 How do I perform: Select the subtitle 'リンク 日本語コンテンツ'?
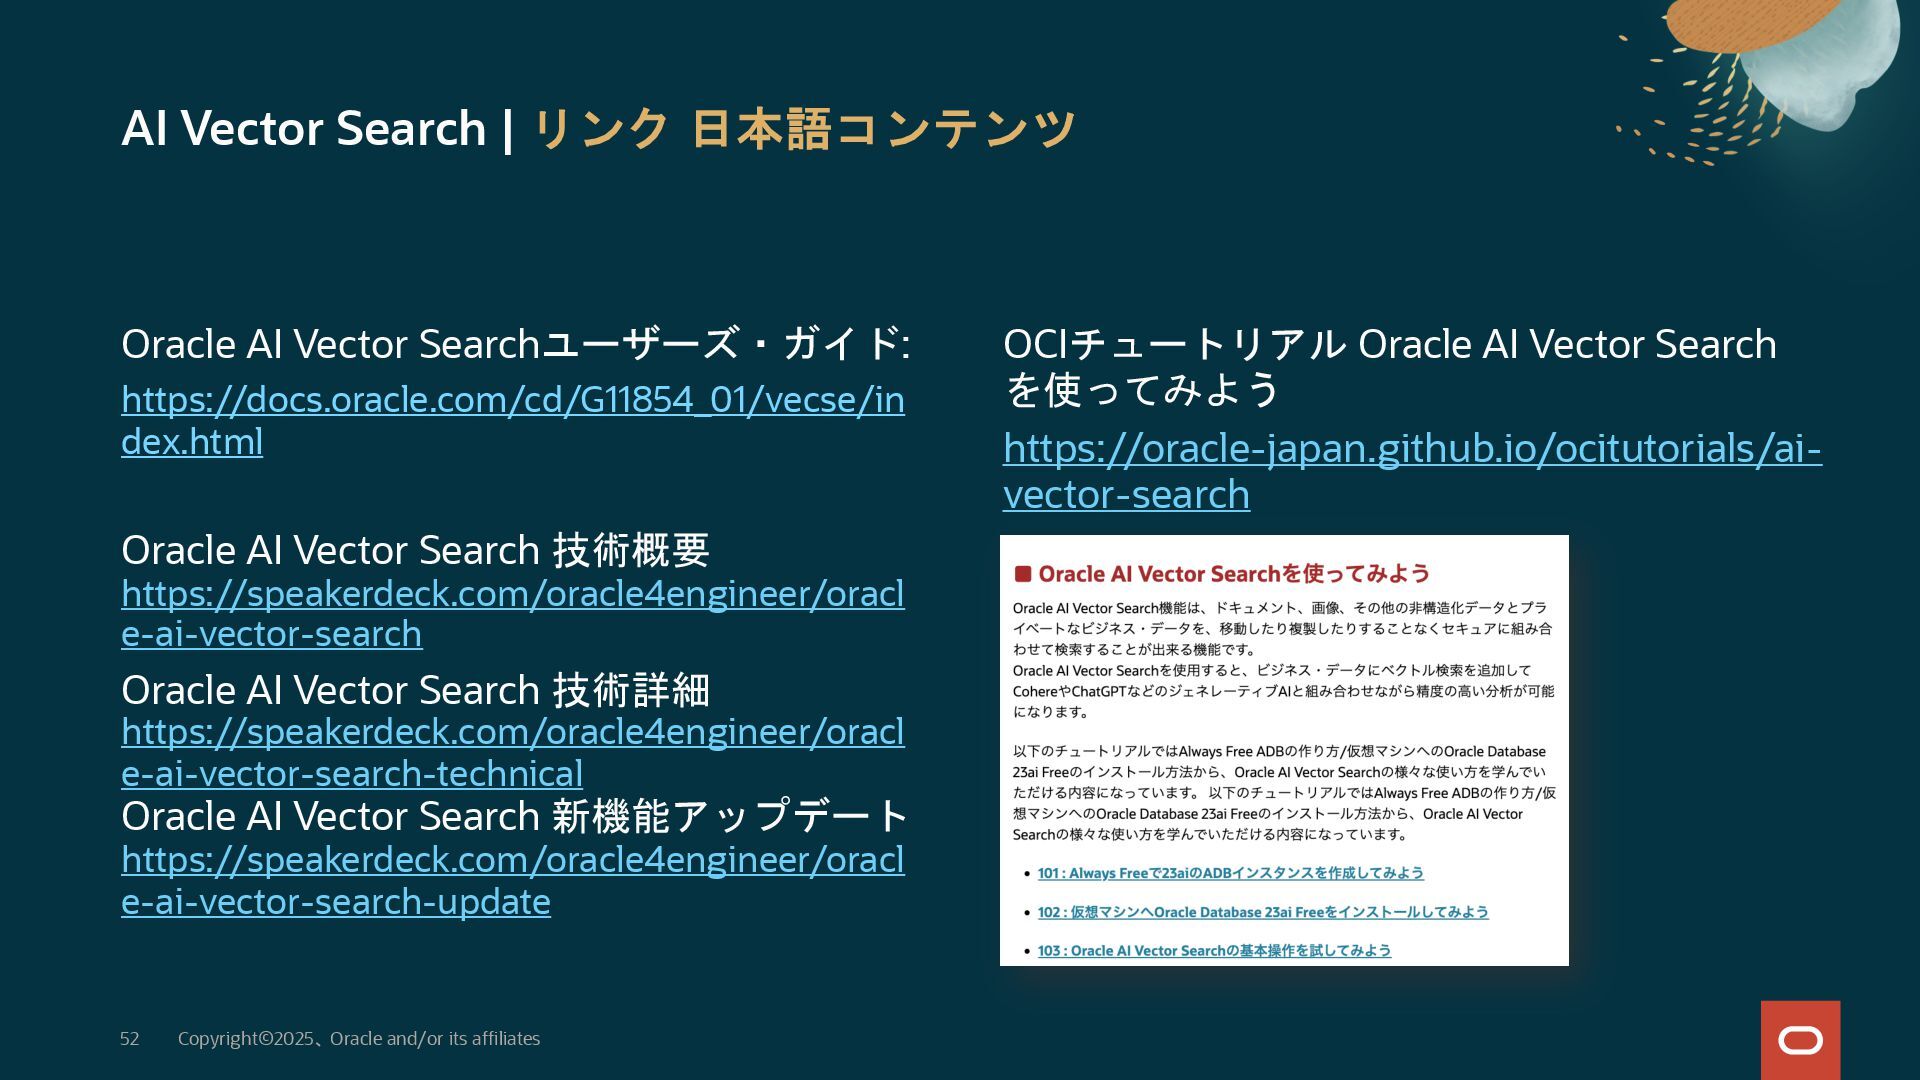point(803,129)
